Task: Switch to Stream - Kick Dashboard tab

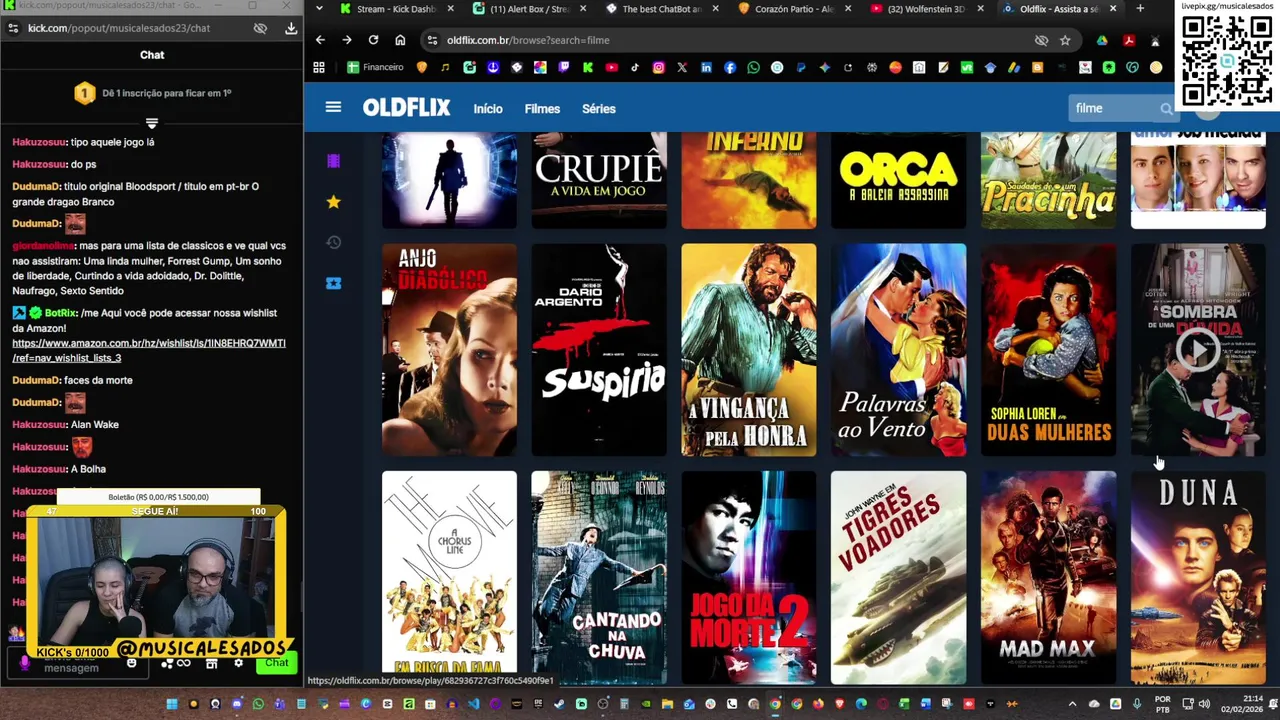Action: (x=395, y=9)
